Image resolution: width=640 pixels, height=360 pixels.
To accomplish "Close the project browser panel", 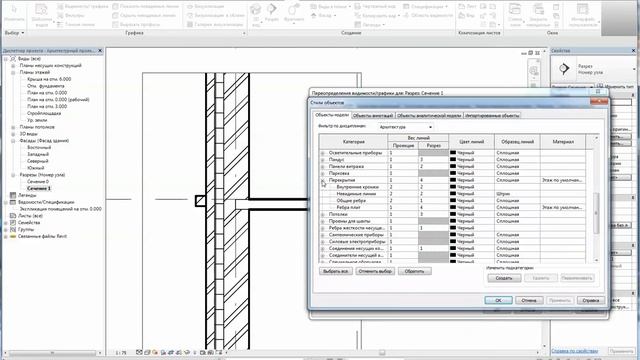I will point(100,51).
